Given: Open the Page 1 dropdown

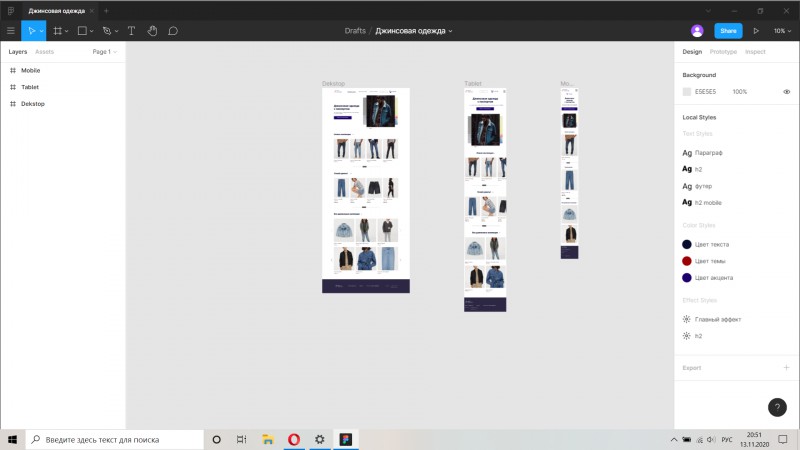Looking at the screenshot, I should (105, 52).
